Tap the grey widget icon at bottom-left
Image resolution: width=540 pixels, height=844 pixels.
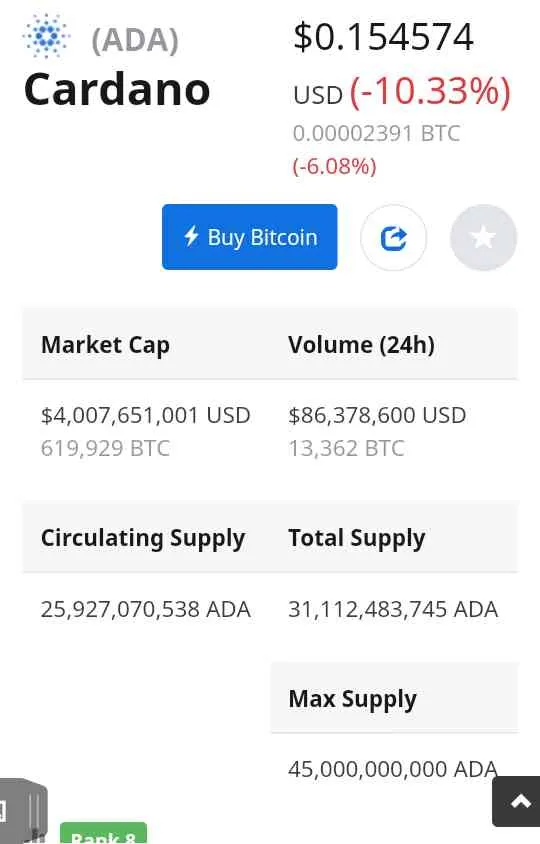23,811
